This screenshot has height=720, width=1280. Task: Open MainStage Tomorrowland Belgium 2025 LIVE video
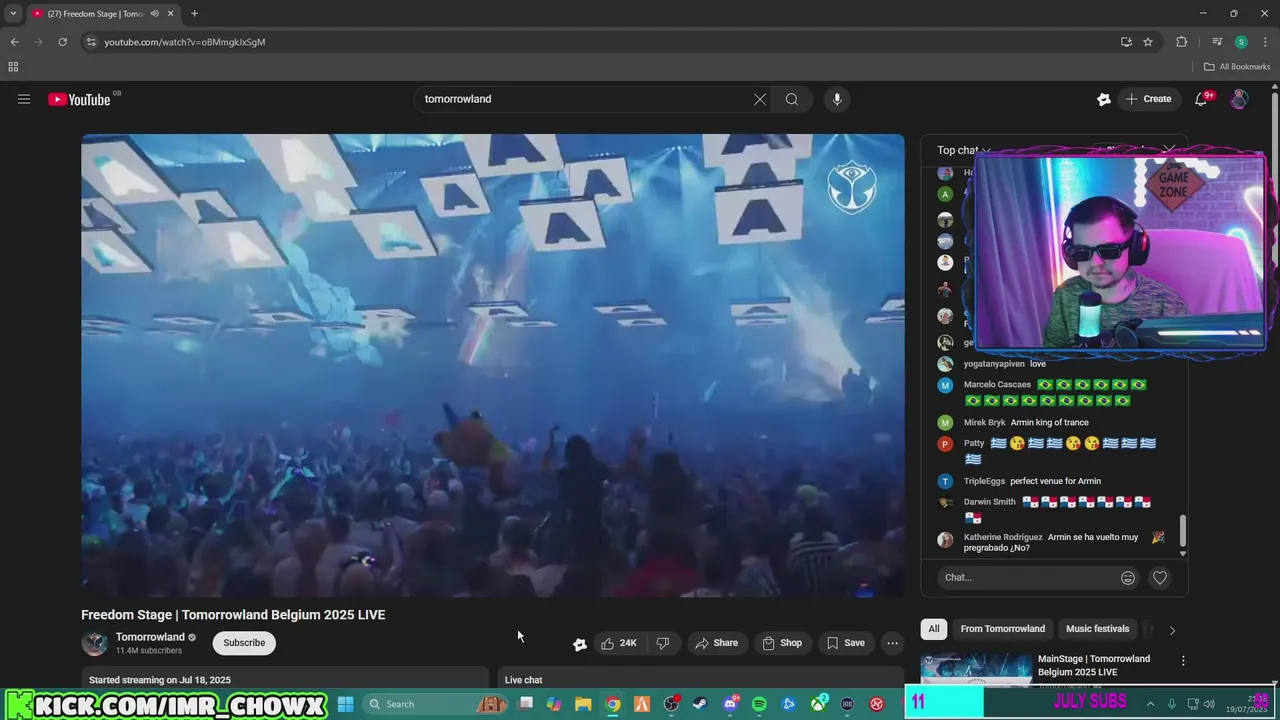coord(1094,665)
